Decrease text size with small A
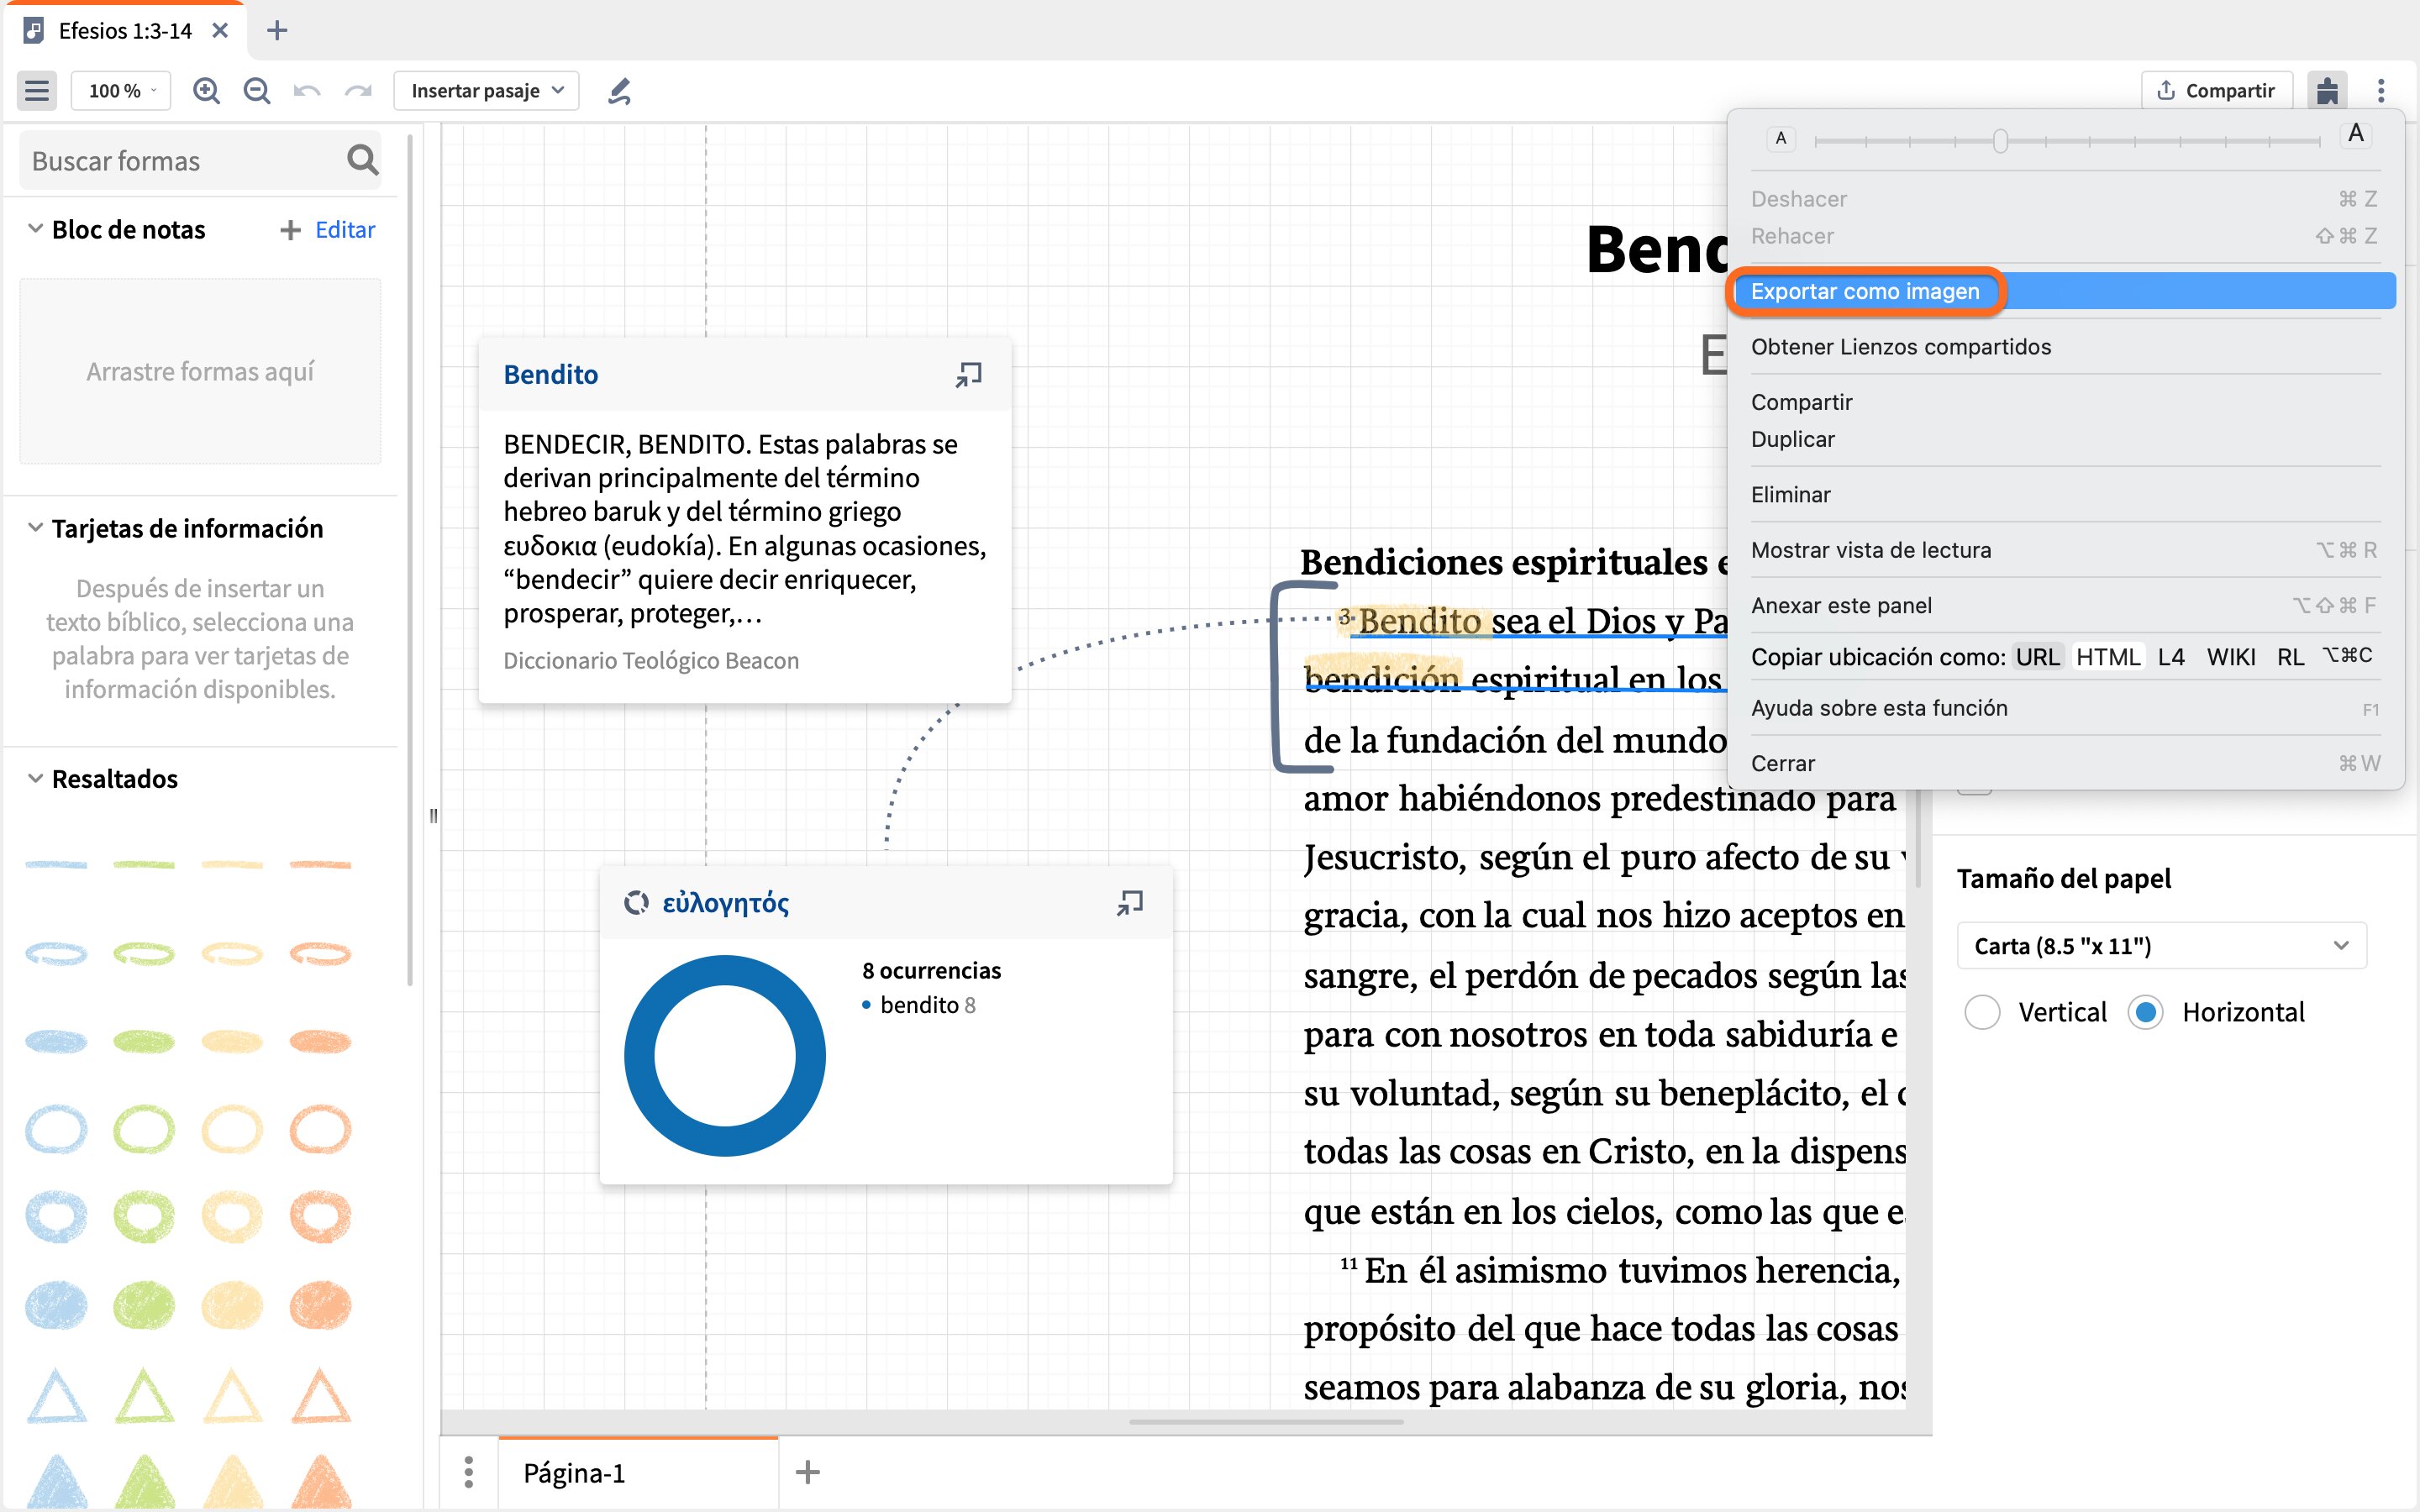 tap(1780, 139)
